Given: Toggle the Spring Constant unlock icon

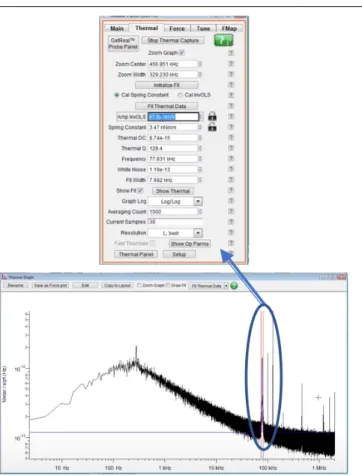Looking at the screenshot, I should point(212,127).
